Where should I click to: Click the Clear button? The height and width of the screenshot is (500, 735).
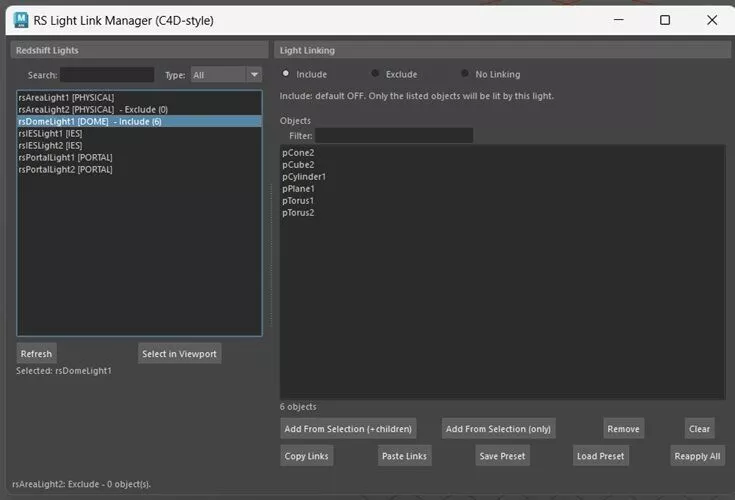click(699, 429)
